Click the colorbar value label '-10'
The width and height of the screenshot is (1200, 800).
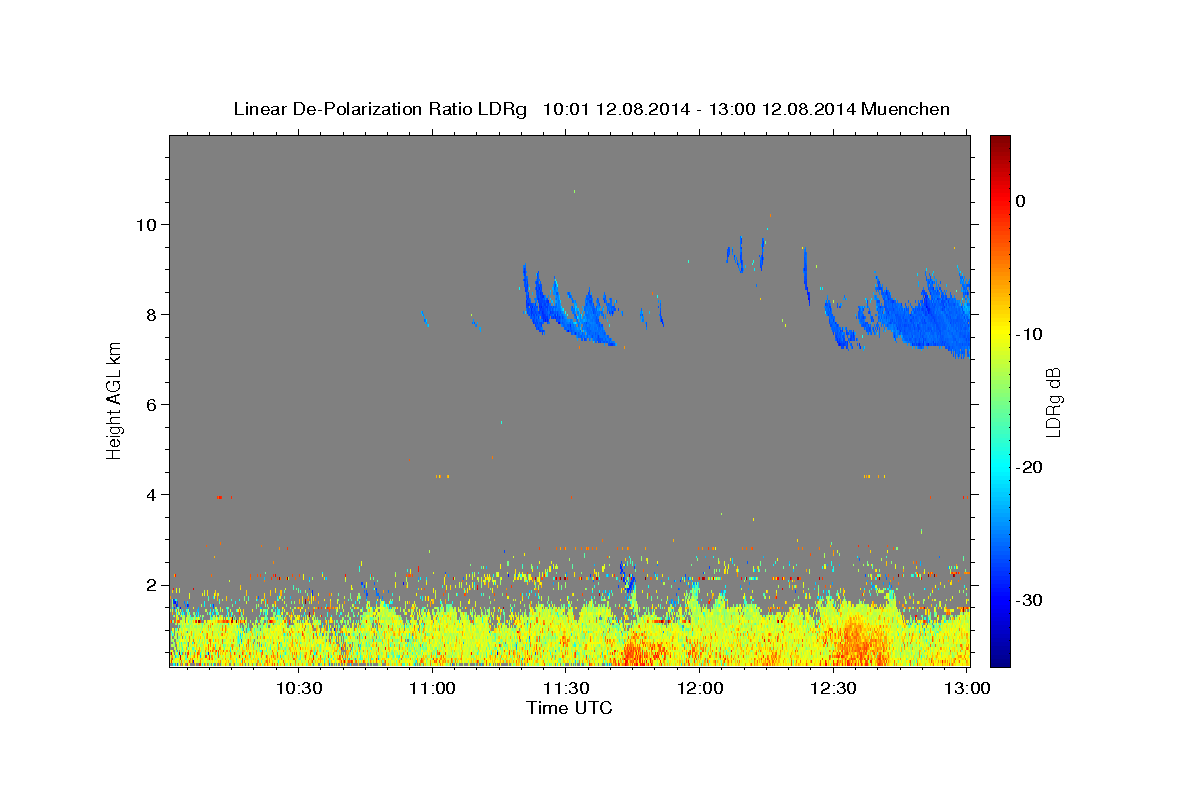click(x=1030, y=334)
